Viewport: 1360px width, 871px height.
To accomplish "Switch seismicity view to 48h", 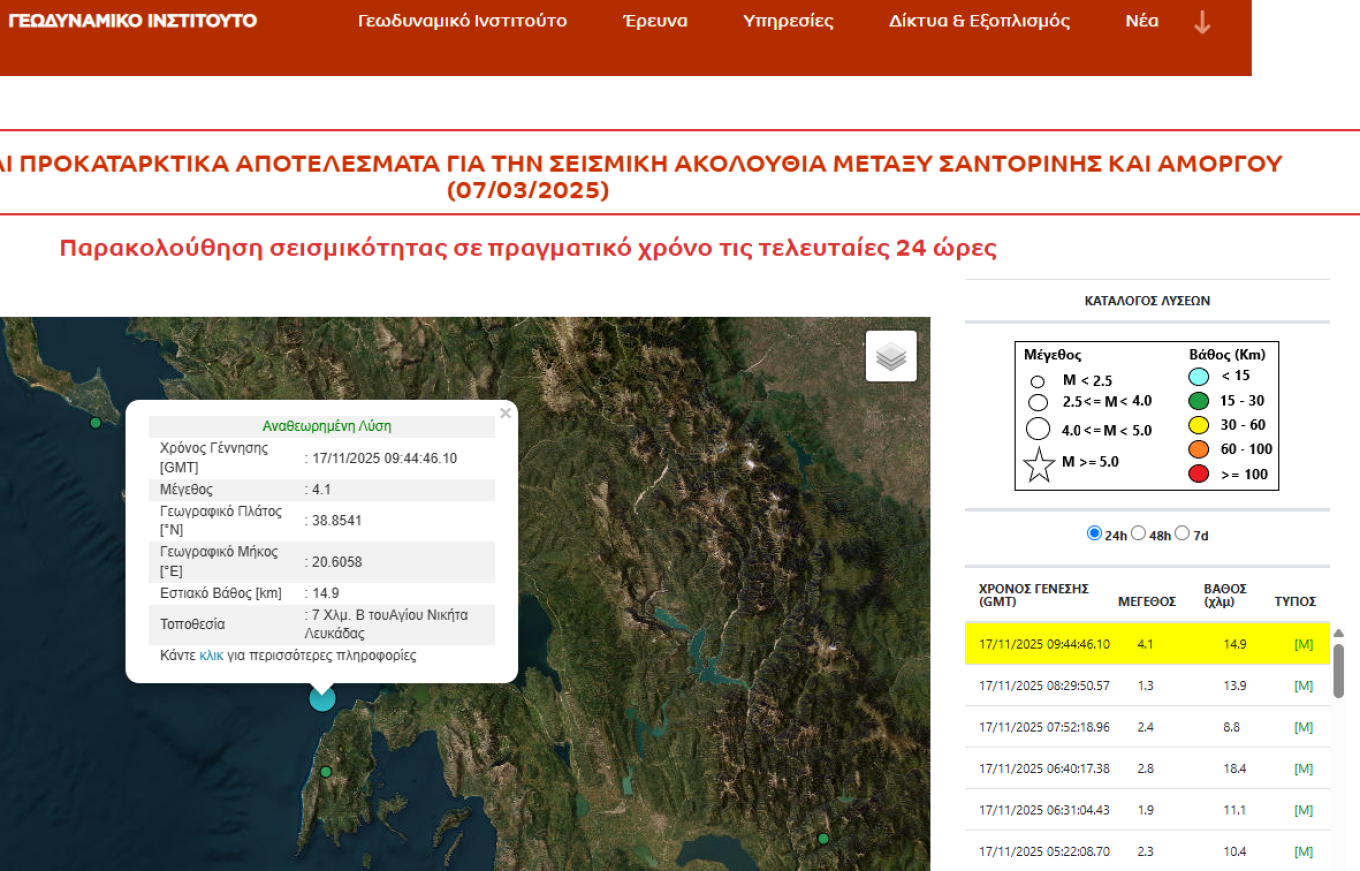I will tap(1138, 533).
